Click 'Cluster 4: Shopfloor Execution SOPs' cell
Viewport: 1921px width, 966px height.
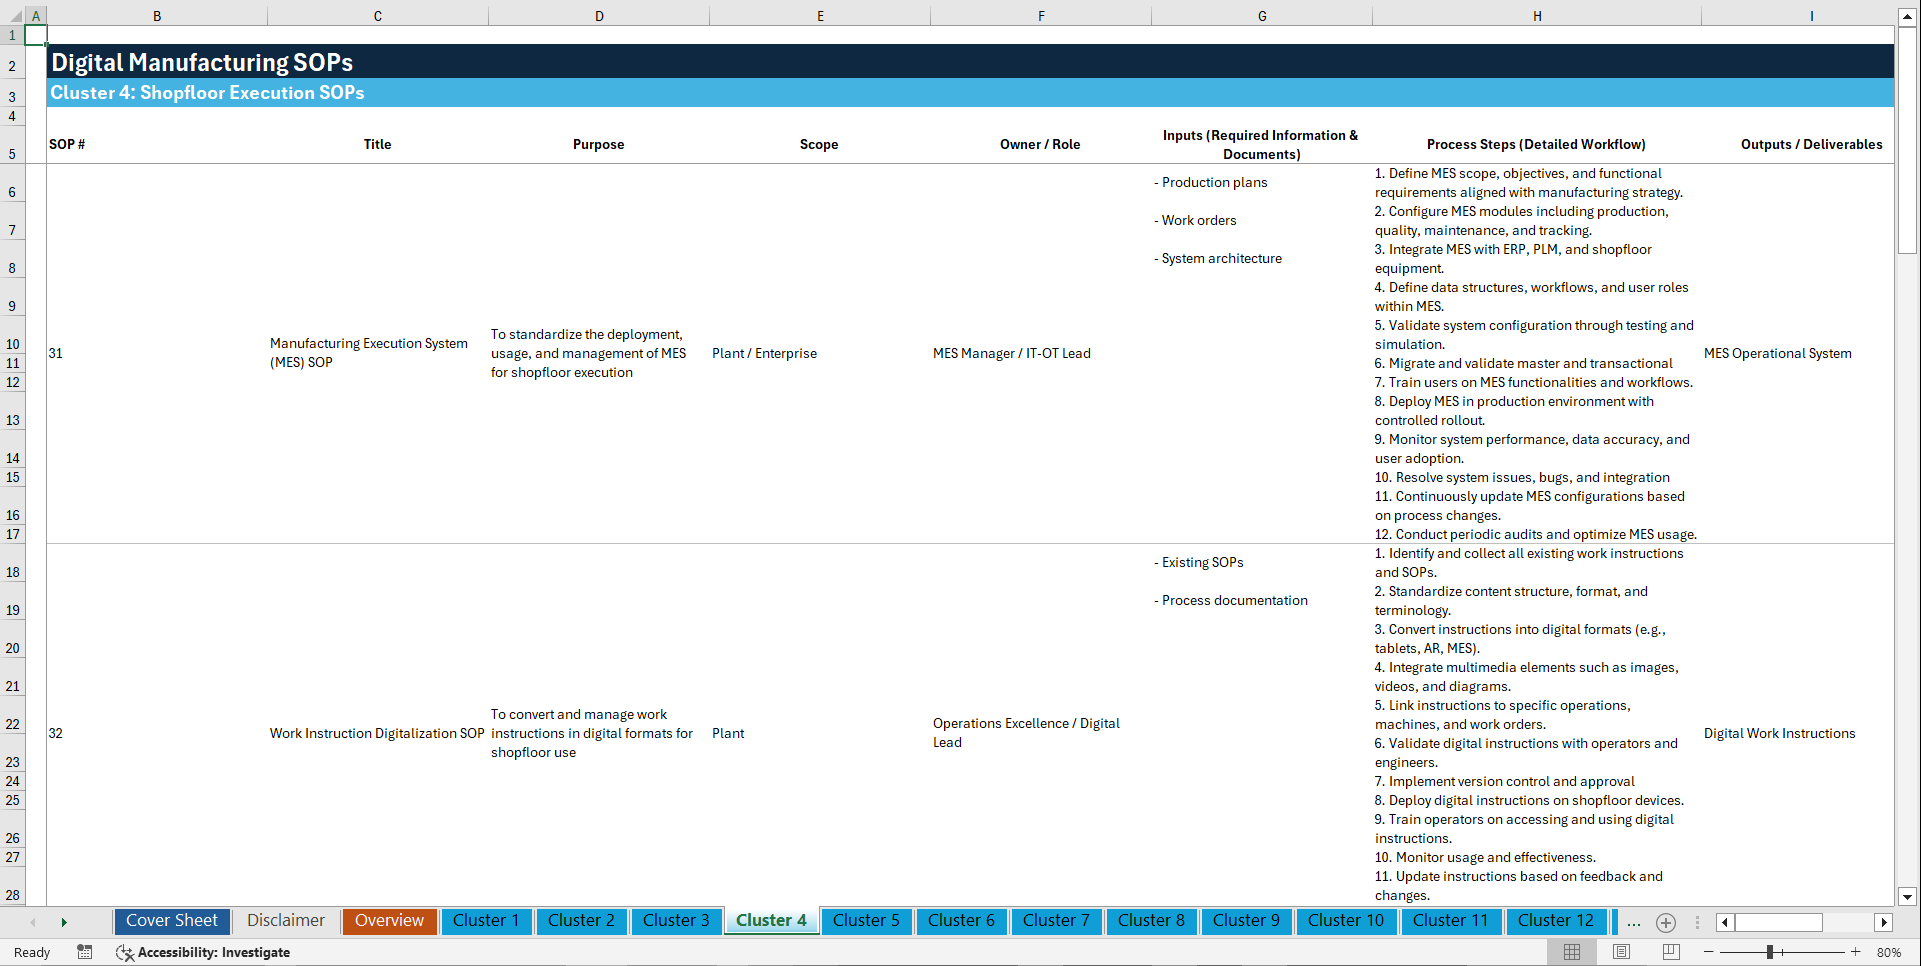pyautogui.click(x=208, y=93)
